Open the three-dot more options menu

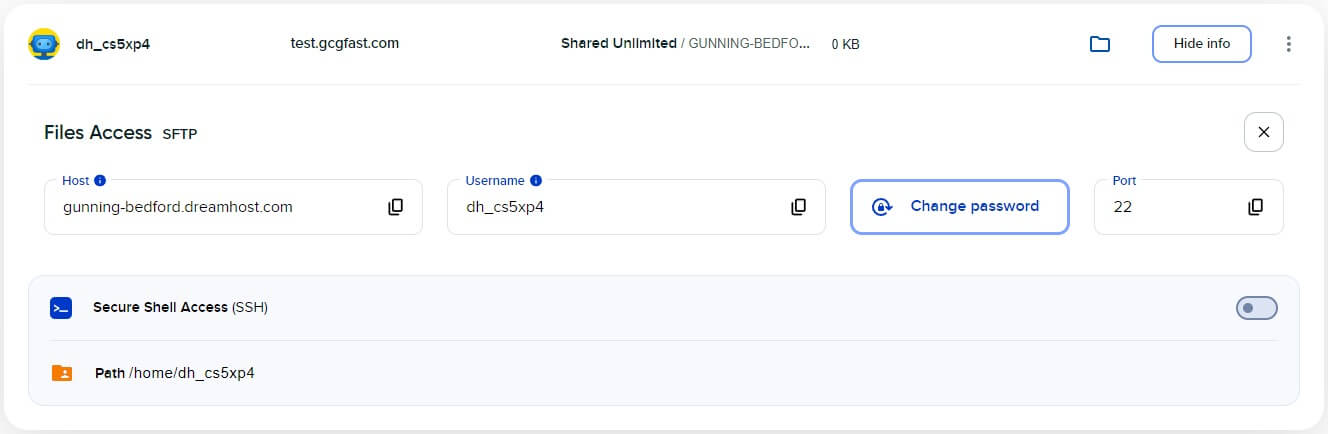tap(1288, 44)
